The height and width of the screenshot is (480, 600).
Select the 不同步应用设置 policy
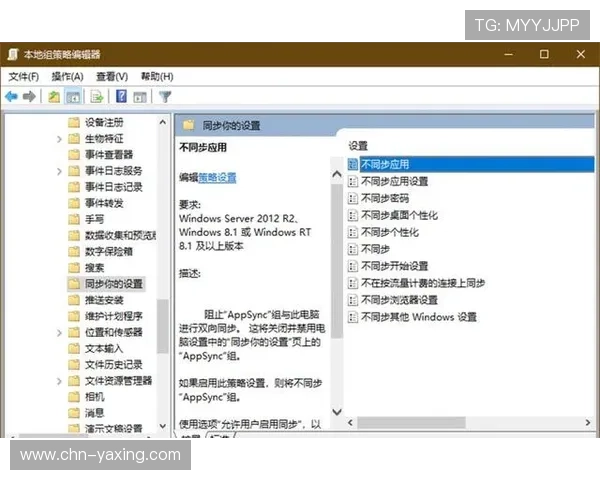point(395,181)
